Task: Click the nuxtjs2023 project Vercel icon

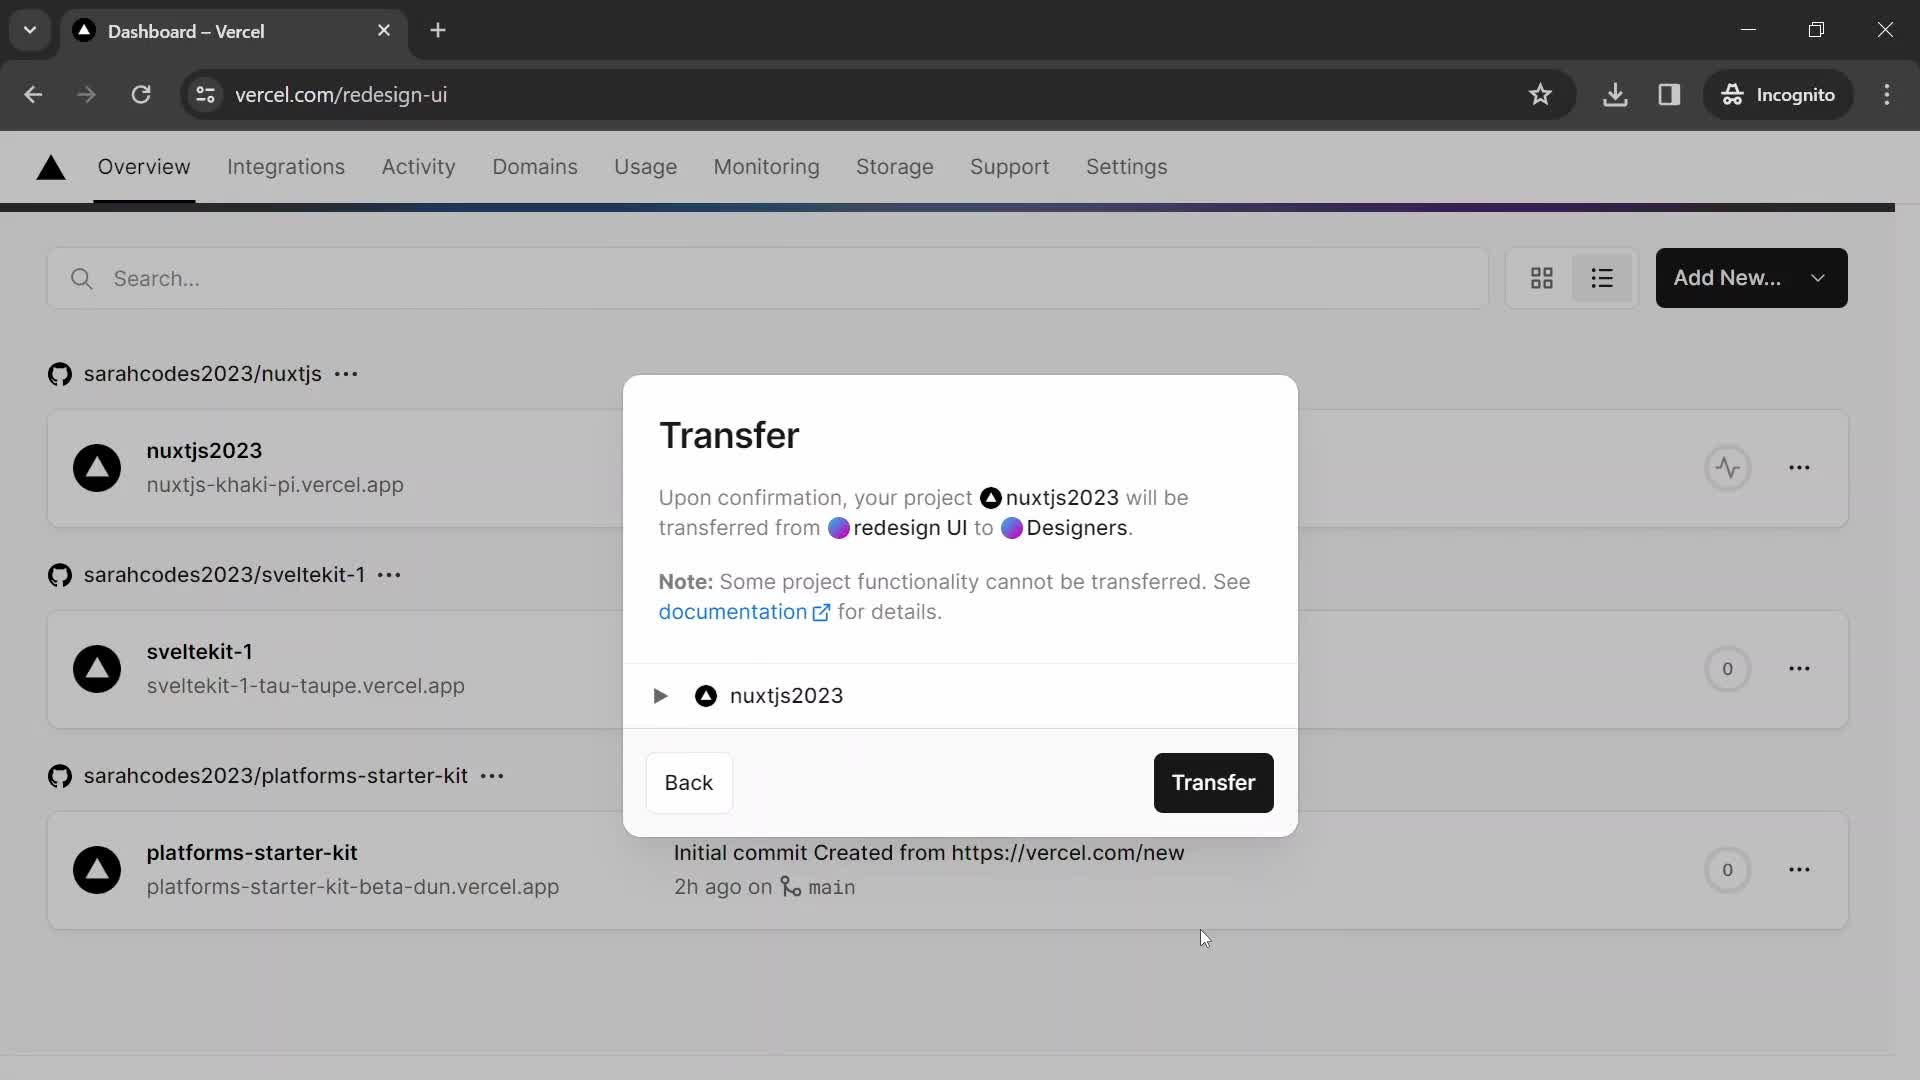Action: coord(99,467)
